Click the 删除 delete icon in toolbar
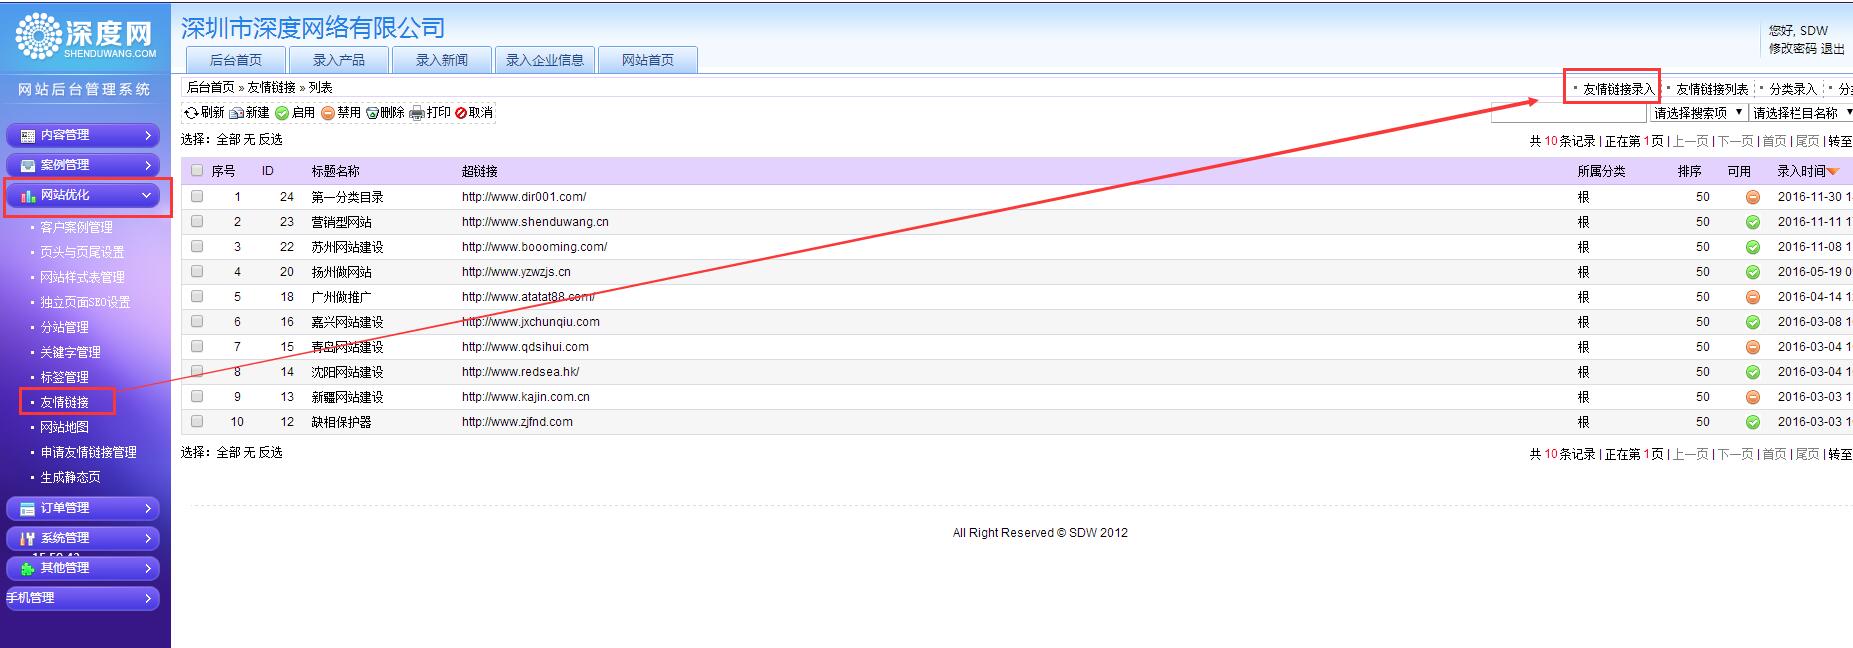 tap(372, 113)
